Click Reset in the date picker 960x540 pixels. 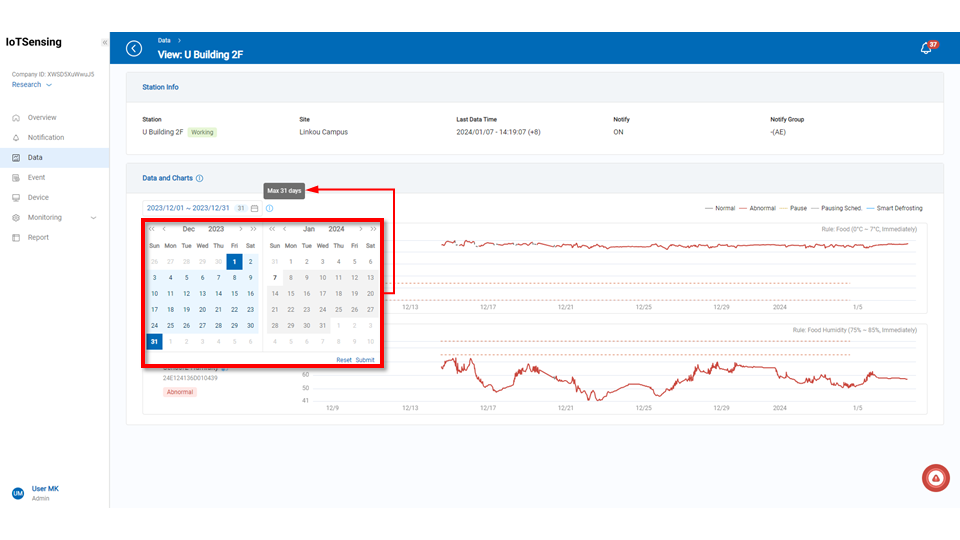point(343,360)
